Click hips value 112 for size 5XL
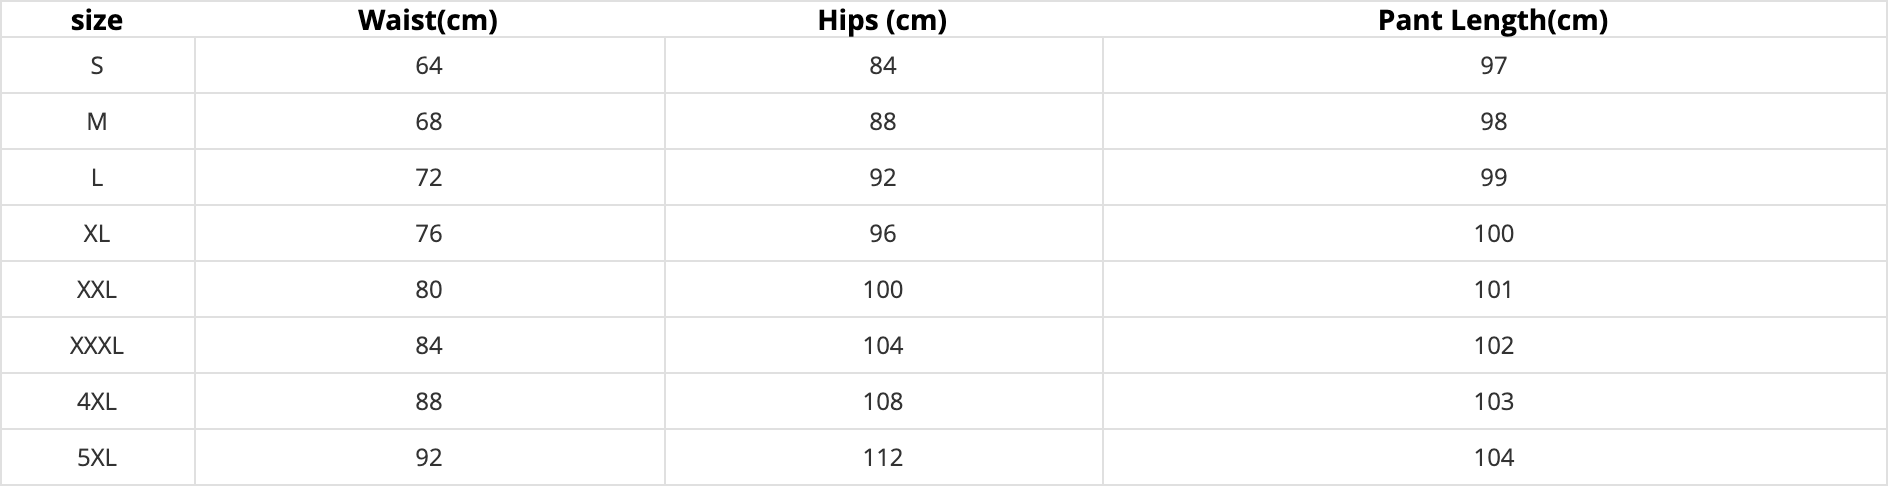 (883, 458)
